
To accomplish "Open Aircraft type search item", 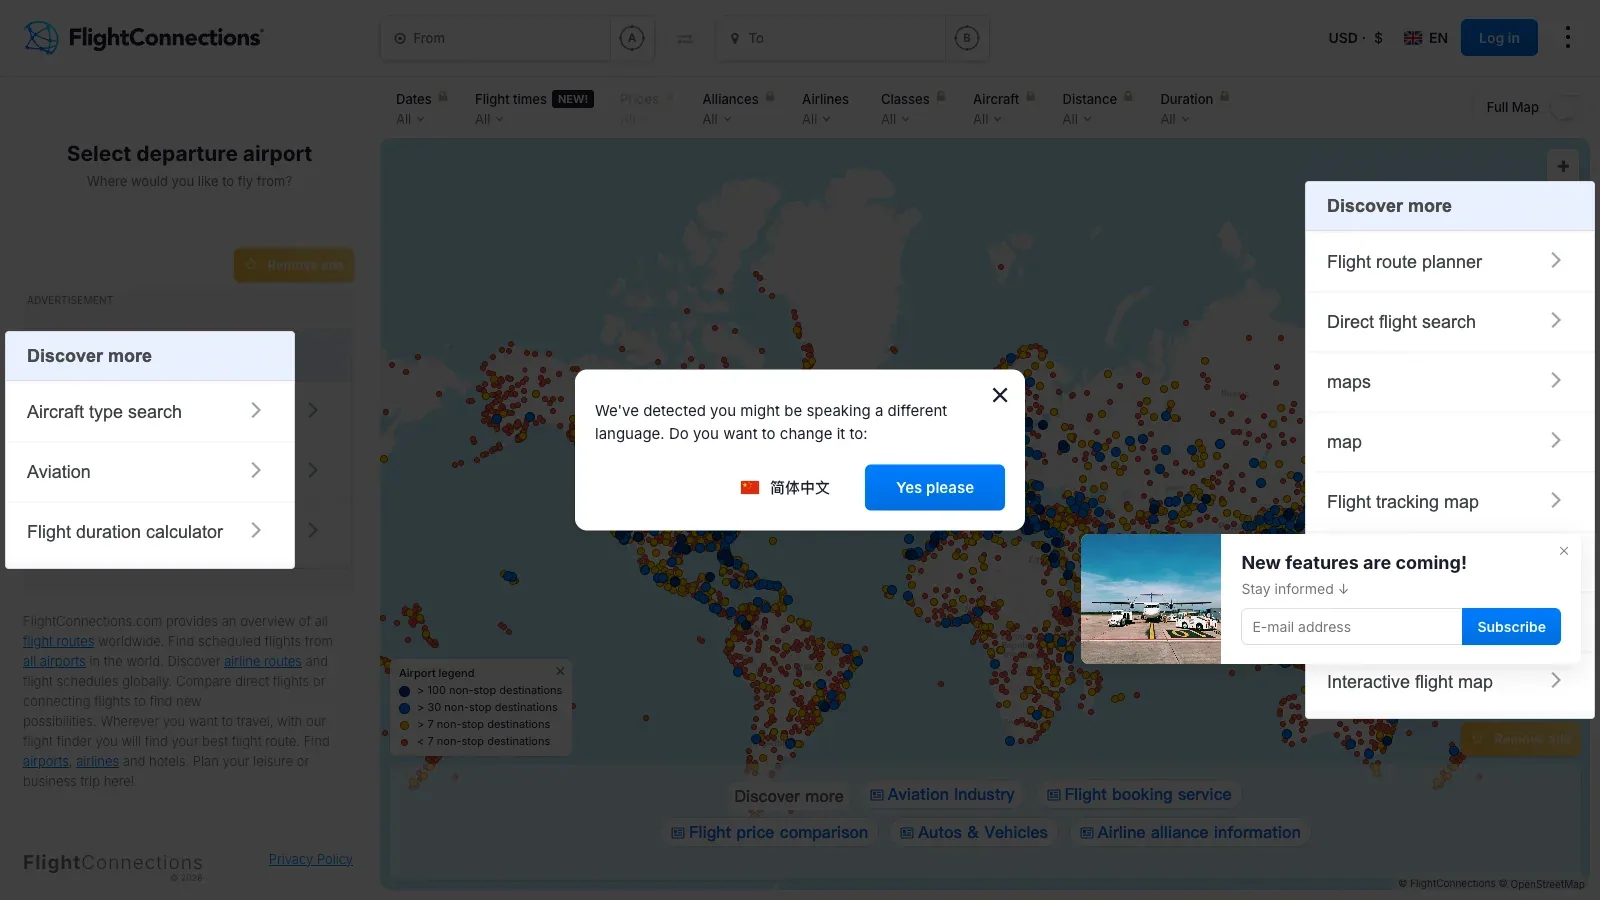I will [x=150, y=412].
